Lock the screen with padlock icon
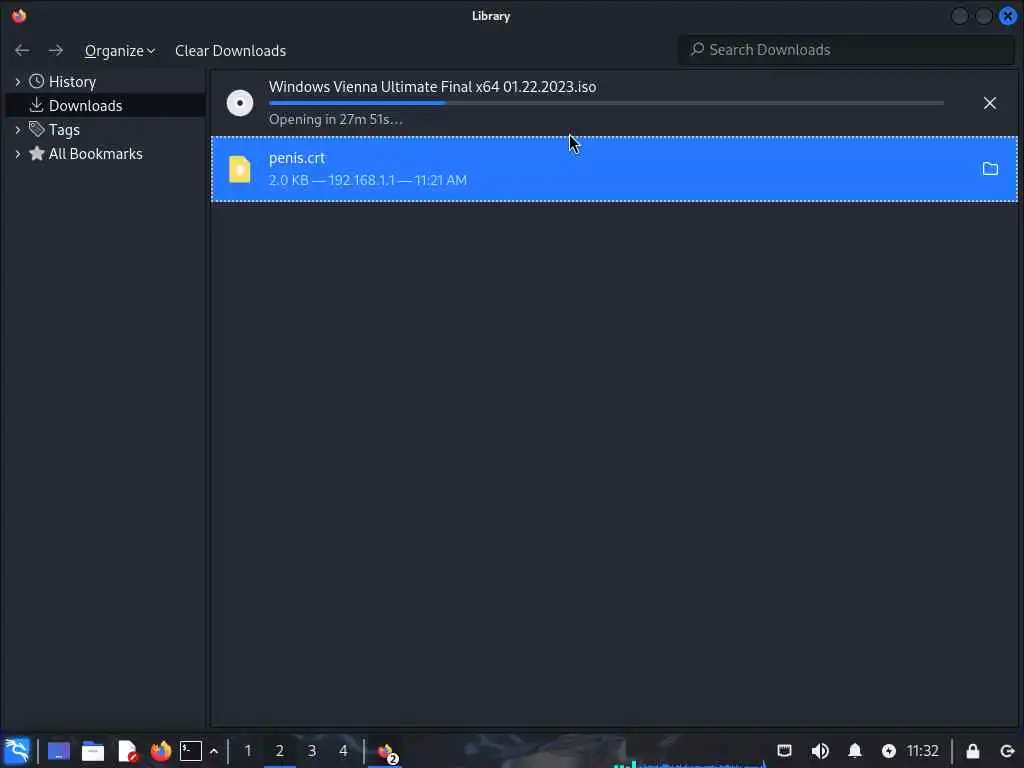The height and width of the screenshot is (768, 1024). (x=973, y=751)
